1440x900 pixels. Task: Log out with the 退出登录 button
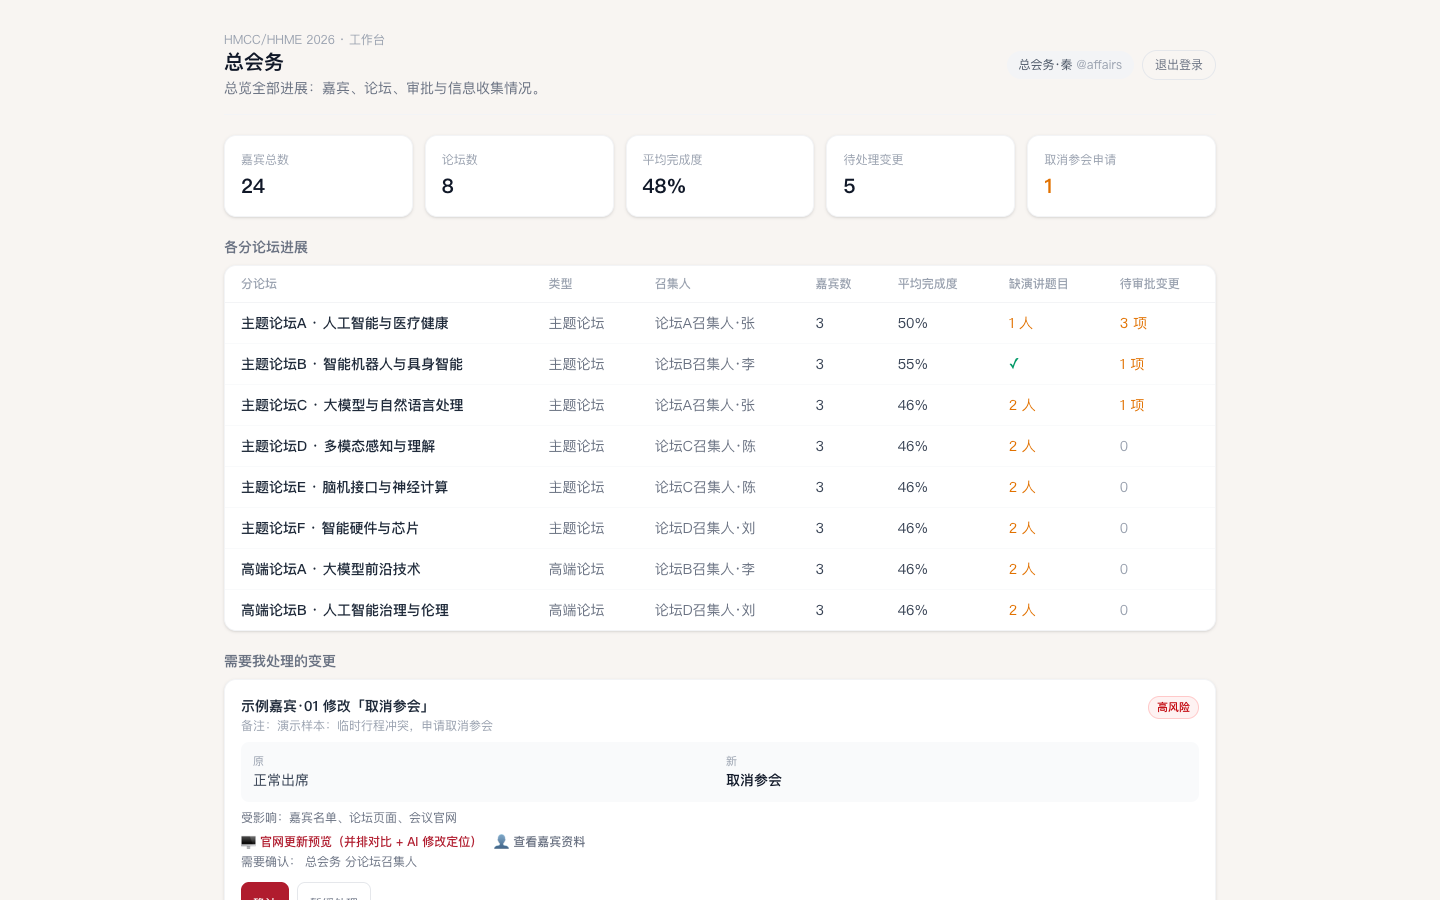(x=1179, y=65)
